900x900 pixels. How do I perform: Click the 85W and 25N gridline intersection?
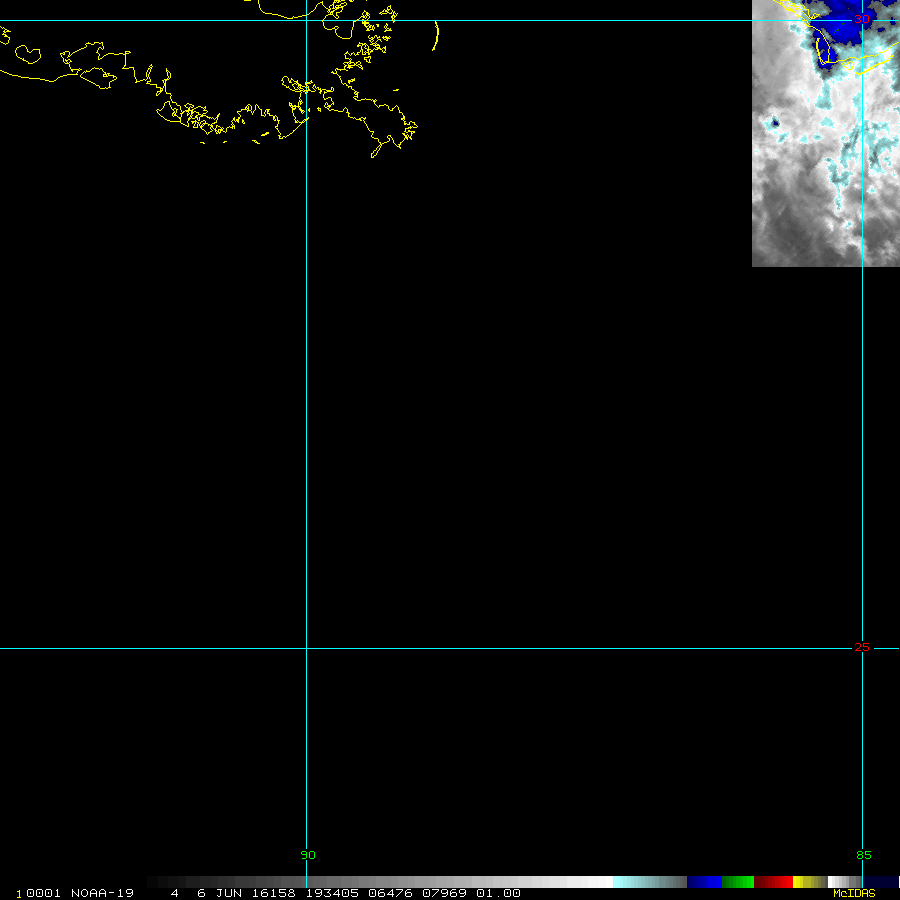coord(862,648)
